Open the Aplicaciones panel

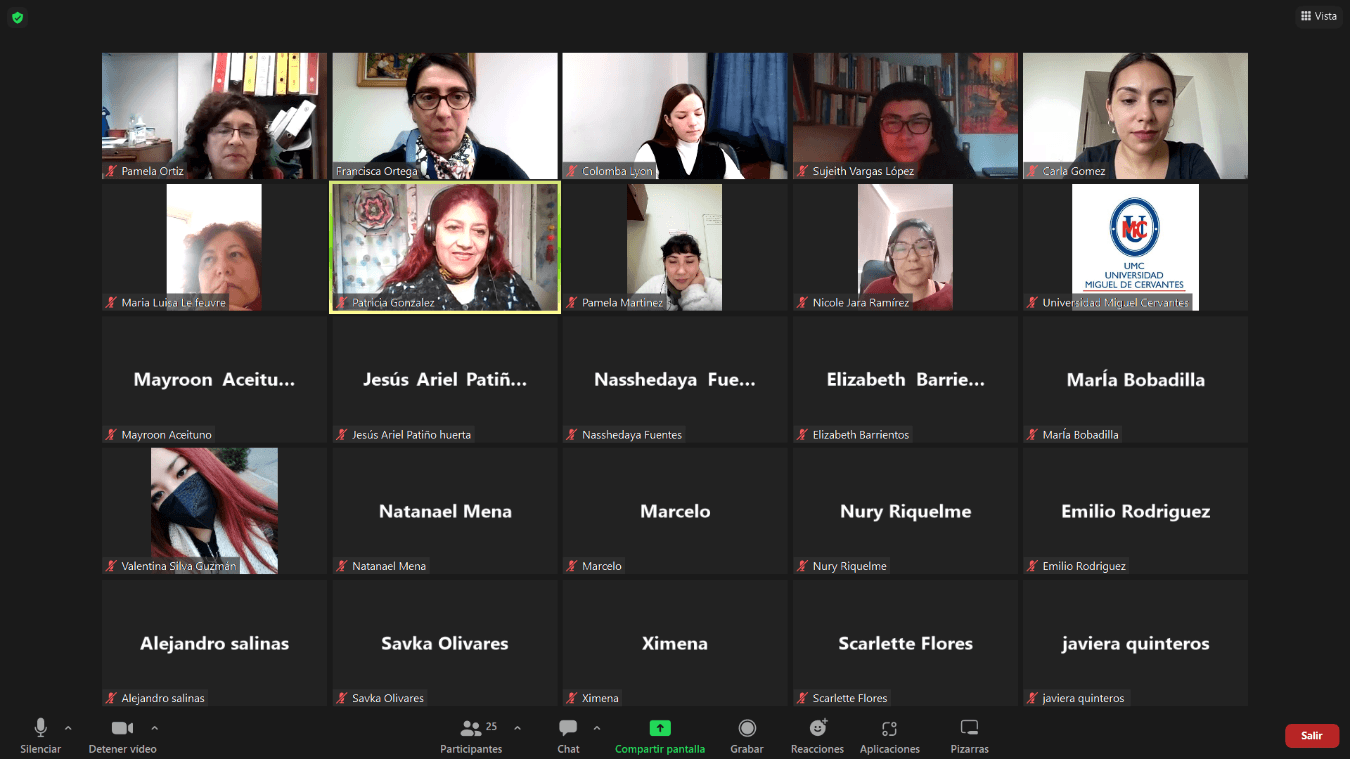[889, 736]
